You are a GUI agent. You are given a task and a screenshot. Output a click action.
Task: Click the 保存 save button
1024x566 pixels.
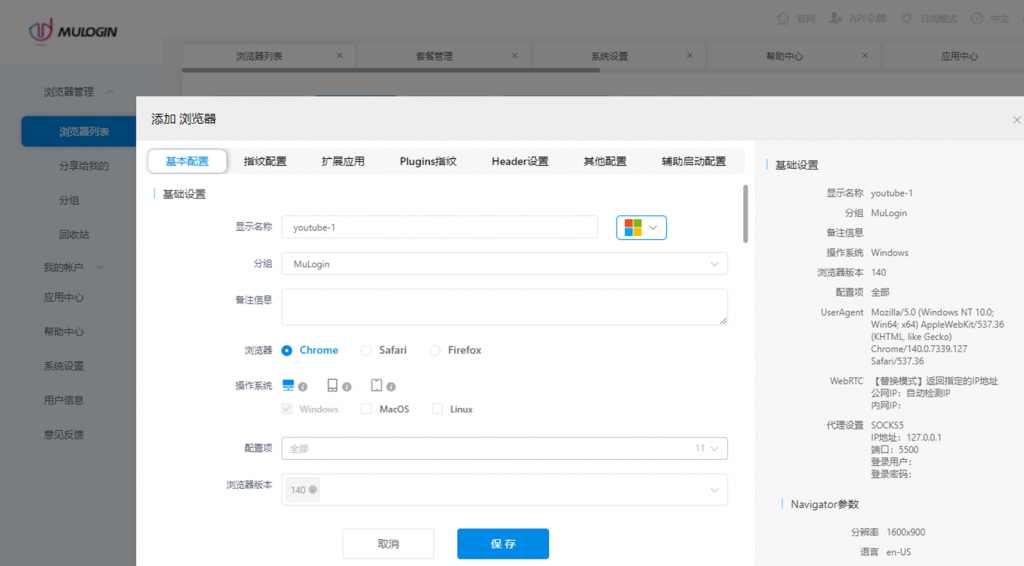tap(503, 544)
